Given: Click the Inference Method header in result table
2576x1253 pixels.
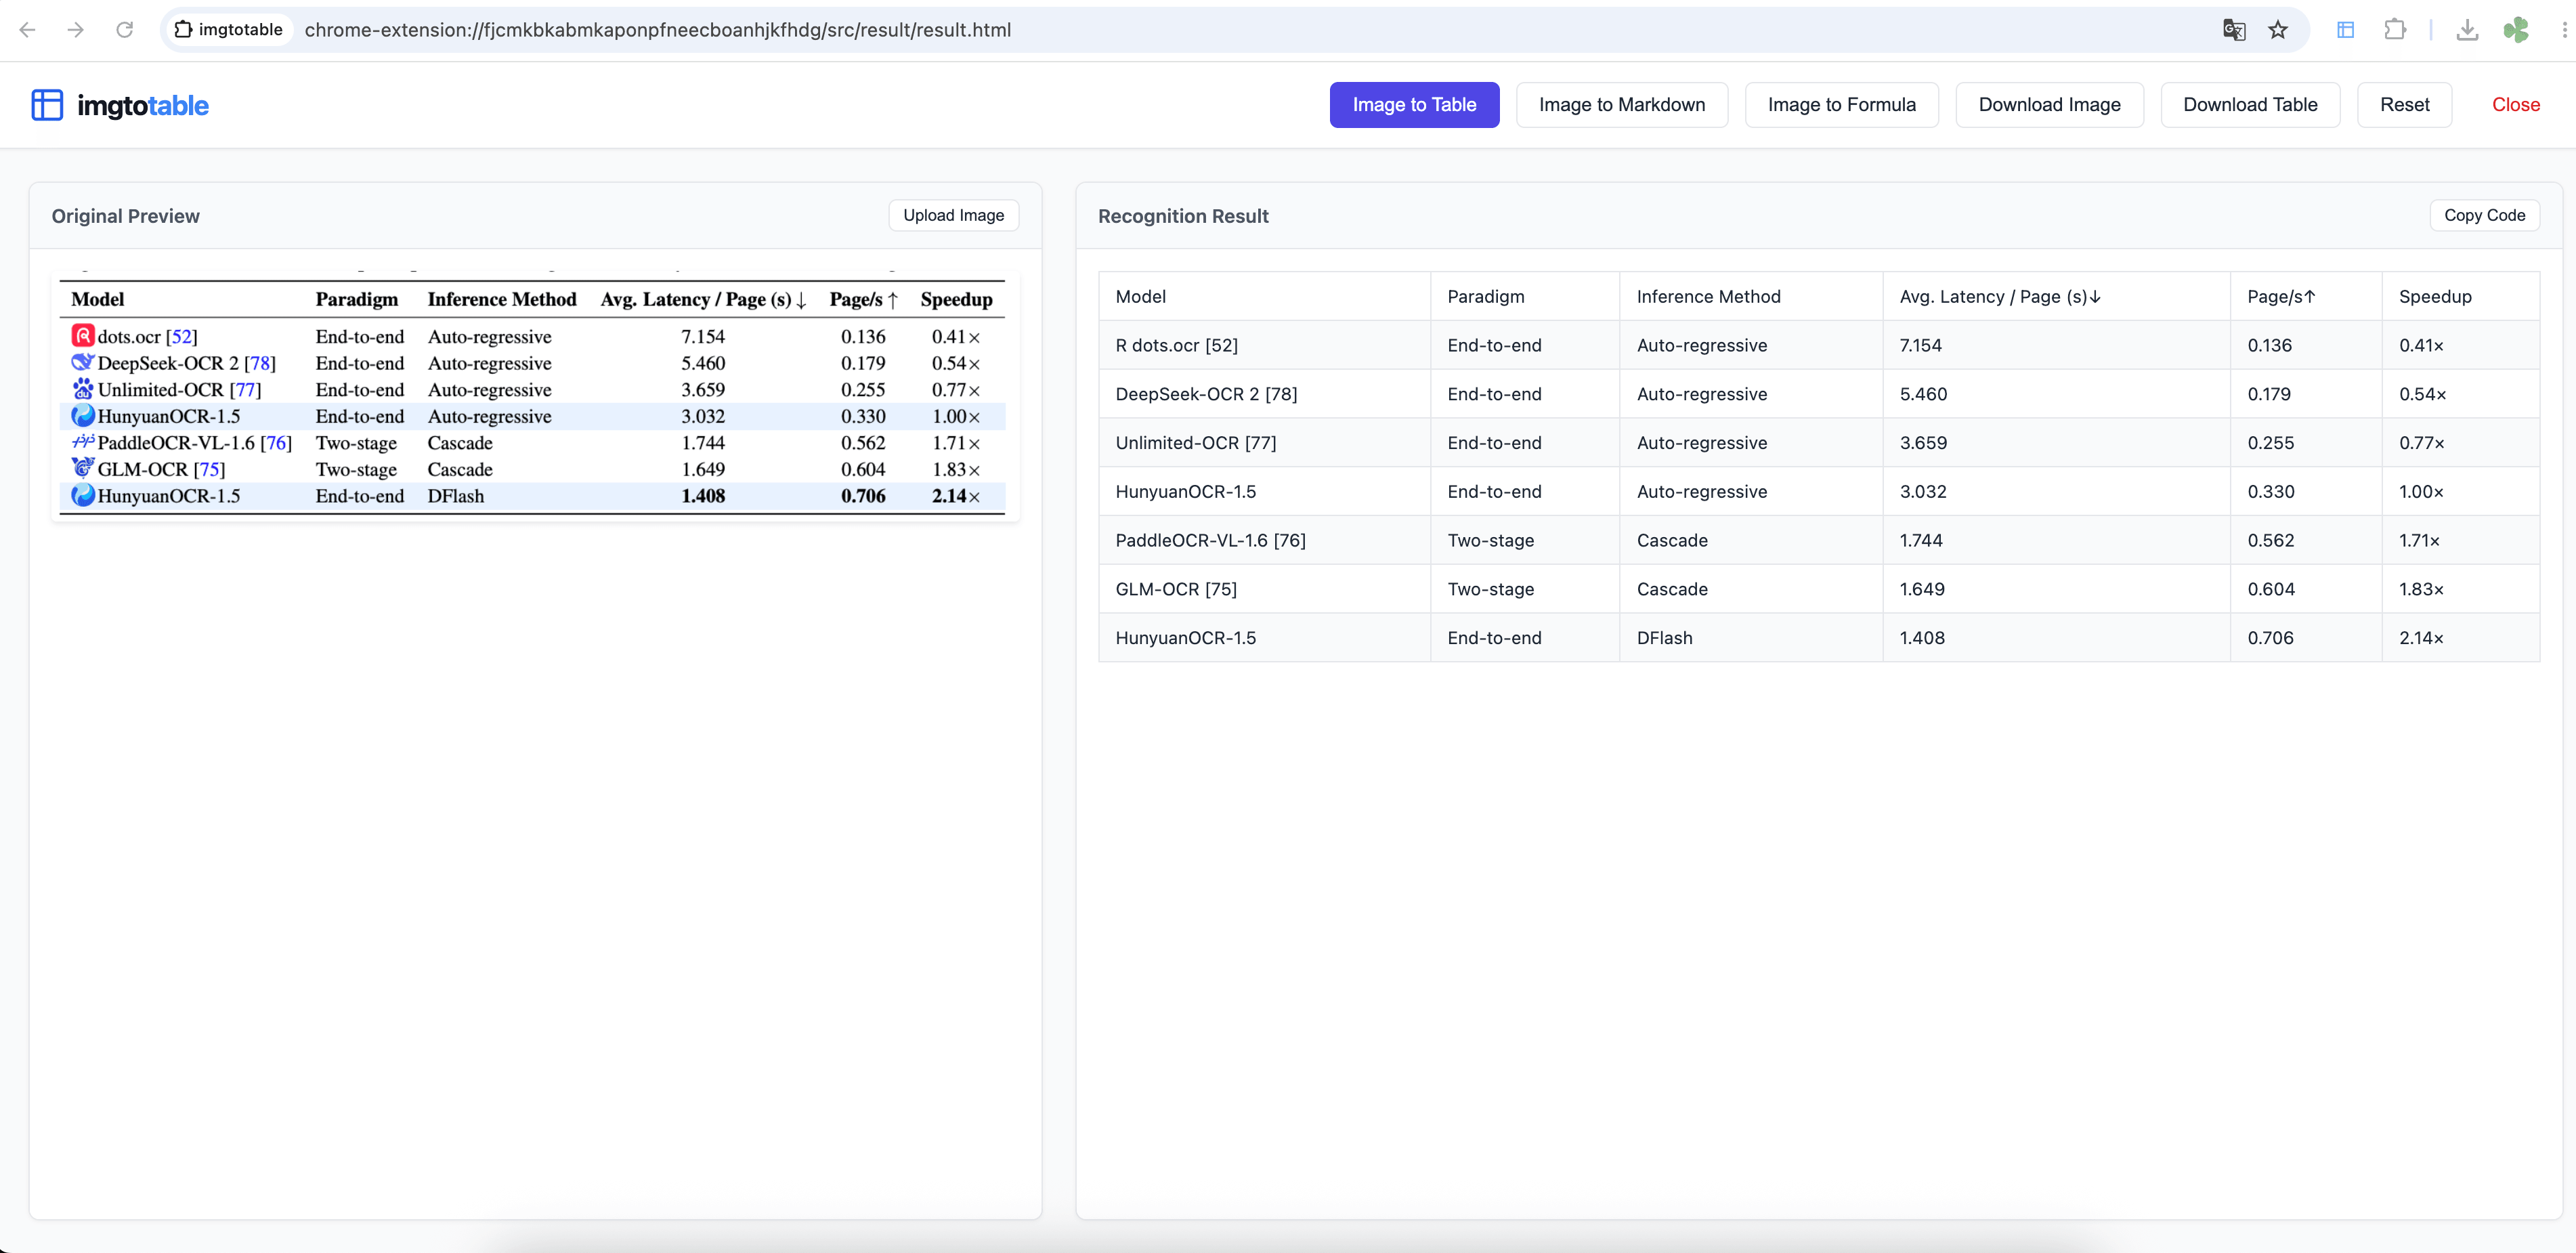Looking at the screenshot, I should (1751, 297).
